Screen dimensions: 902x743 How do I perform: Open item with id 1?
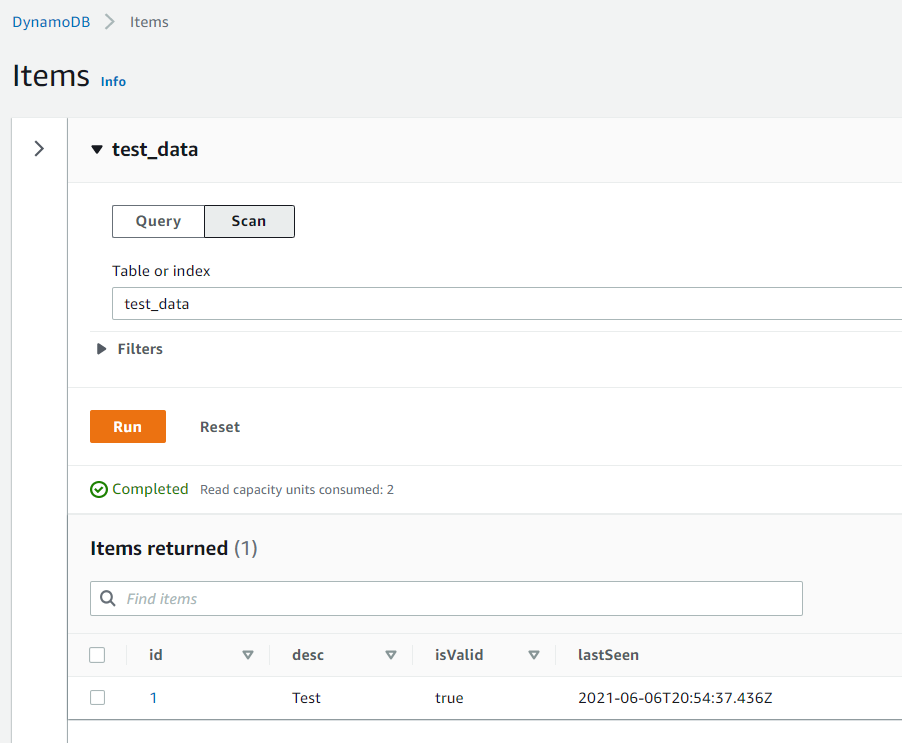[x=153, y=698]
